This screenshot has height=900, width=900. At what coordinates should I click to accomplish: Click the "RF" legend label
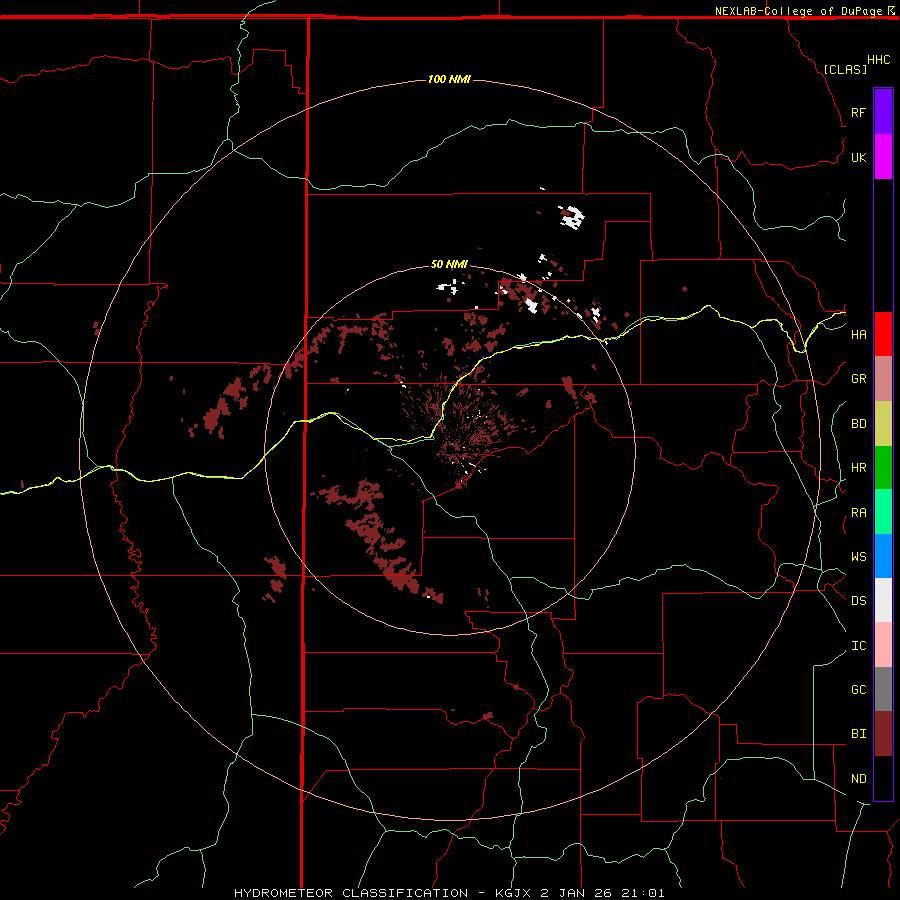click(858, 112)
